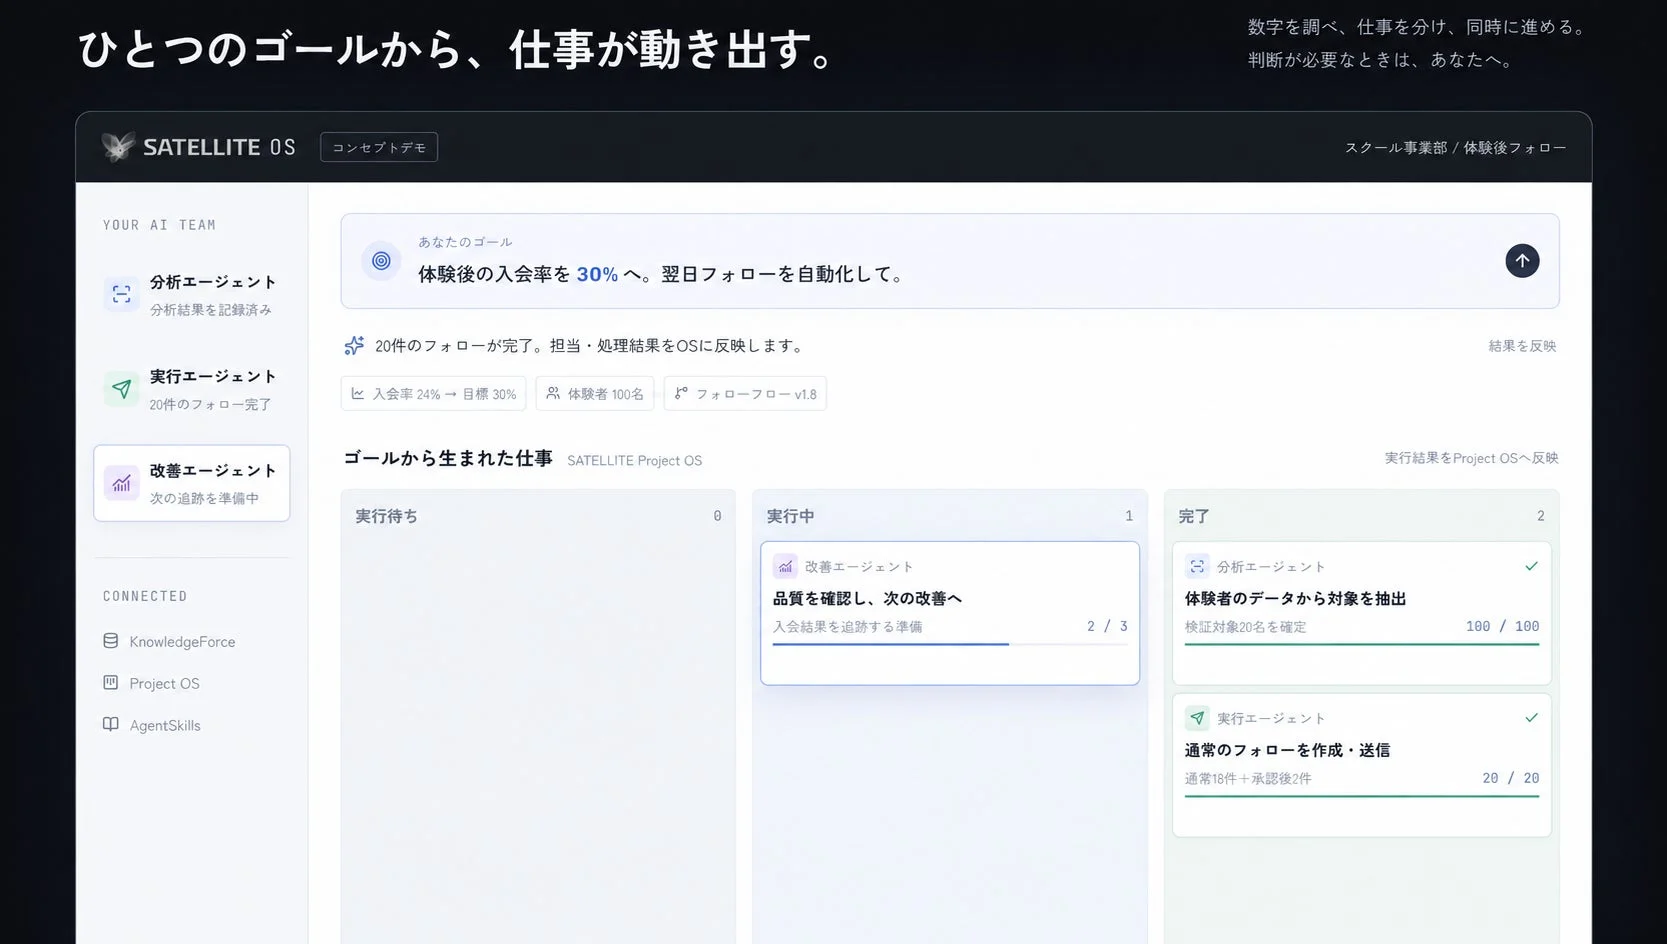Open the 品質を確認し、次の改善へ task card
The image size is (1667, 944).
[x=950, y=613]
